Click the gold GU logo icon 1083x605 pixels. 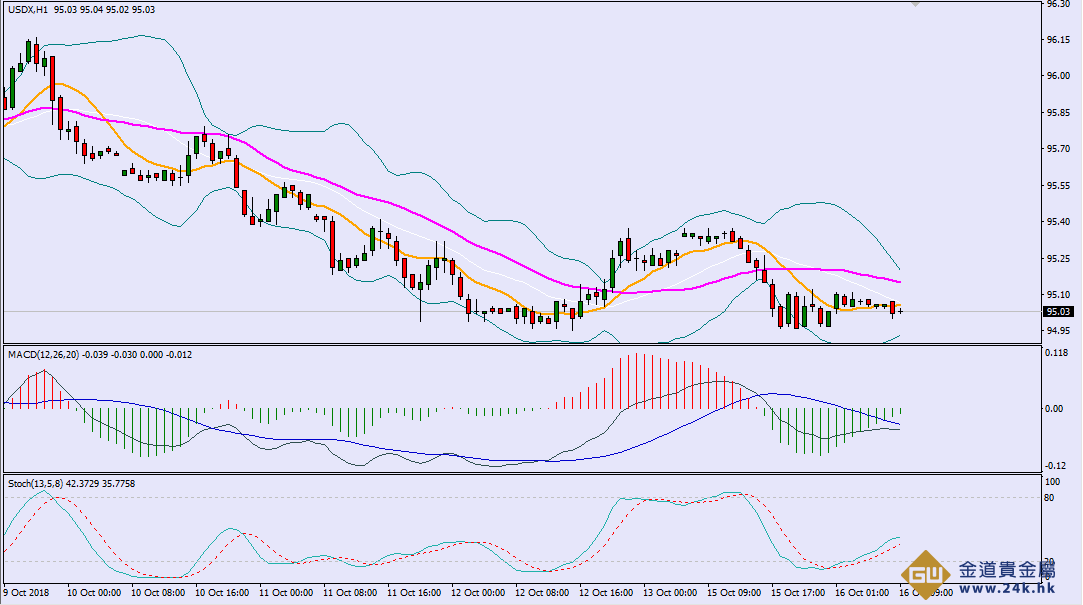(926, 577)
